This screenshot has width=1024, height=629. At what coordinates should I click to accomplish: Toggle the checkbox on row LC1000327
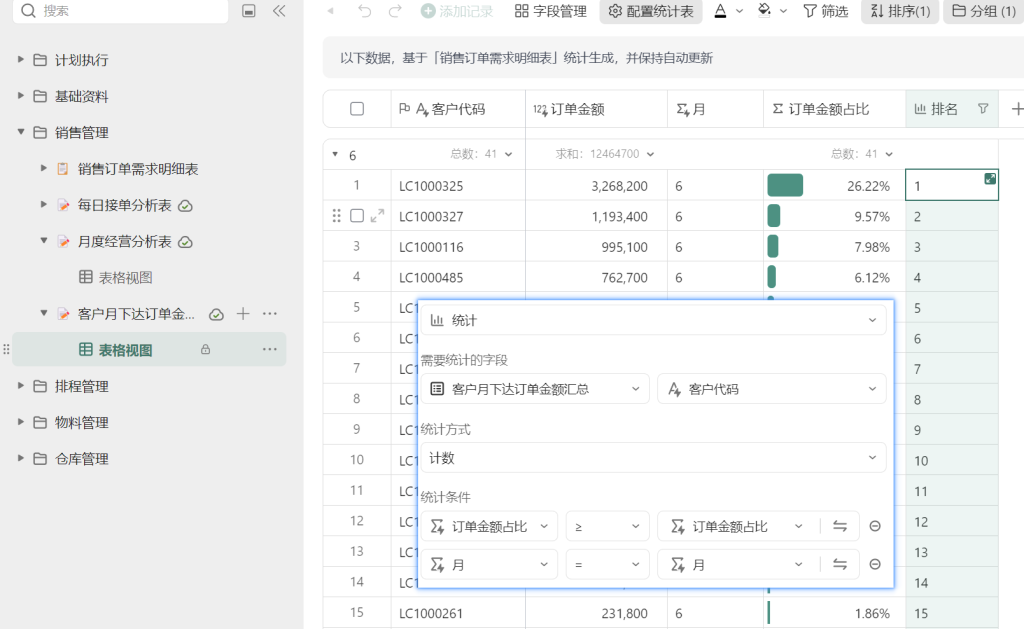click(357, 216)
